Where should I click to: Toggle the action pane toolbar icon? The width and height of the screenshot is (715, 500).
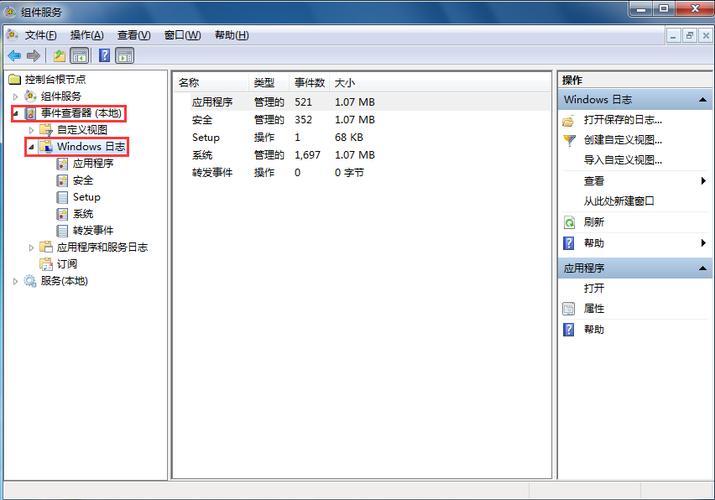tap(125, 56)
